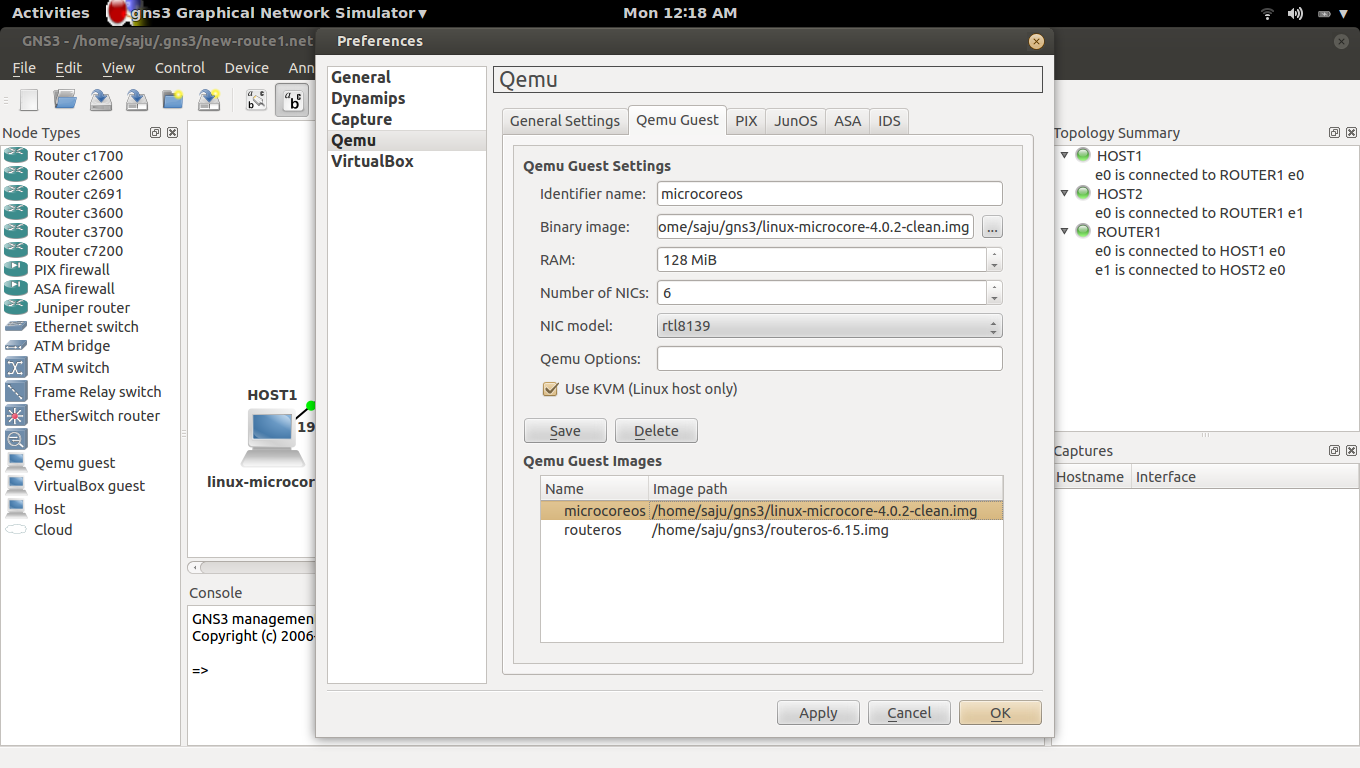
Task: Collapse the HOST1 tree in Topology Summary
Action: coord(1064,156)
